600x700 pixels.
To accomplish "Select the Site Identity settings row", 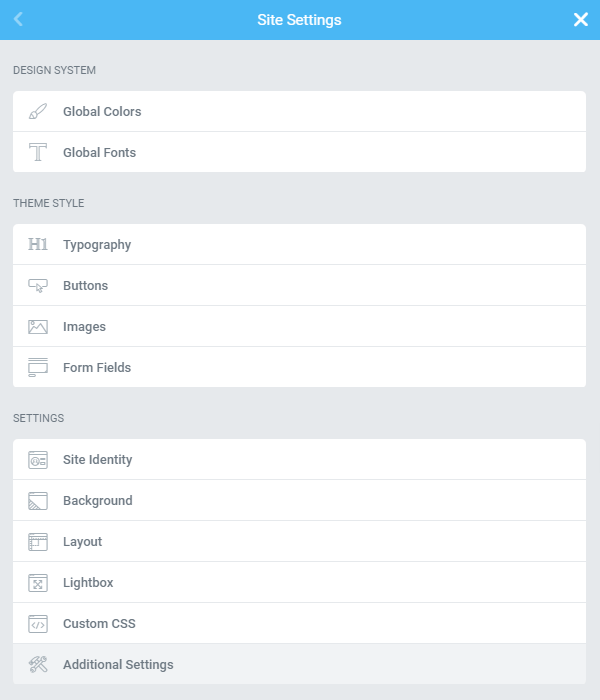I will click(300, 459).
